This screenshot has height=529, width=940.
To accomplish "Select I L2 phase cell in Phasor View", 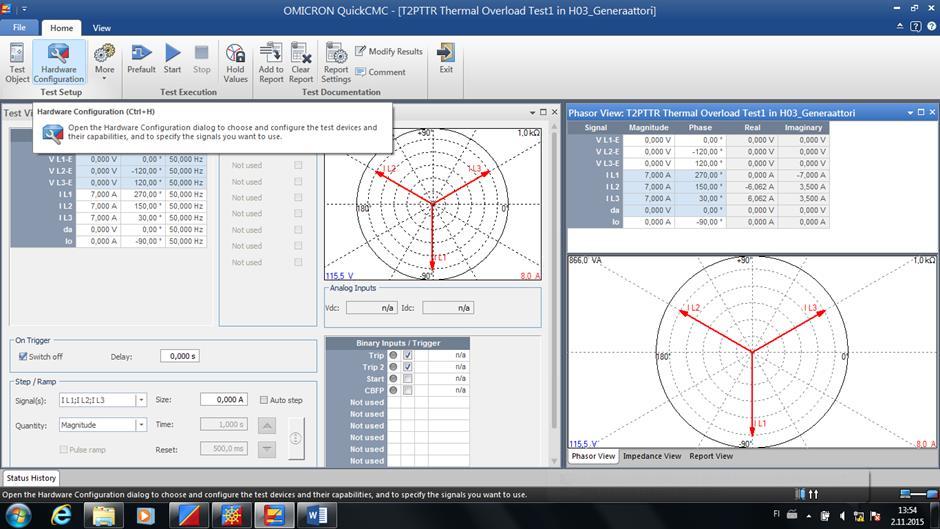I will point(700,187).
